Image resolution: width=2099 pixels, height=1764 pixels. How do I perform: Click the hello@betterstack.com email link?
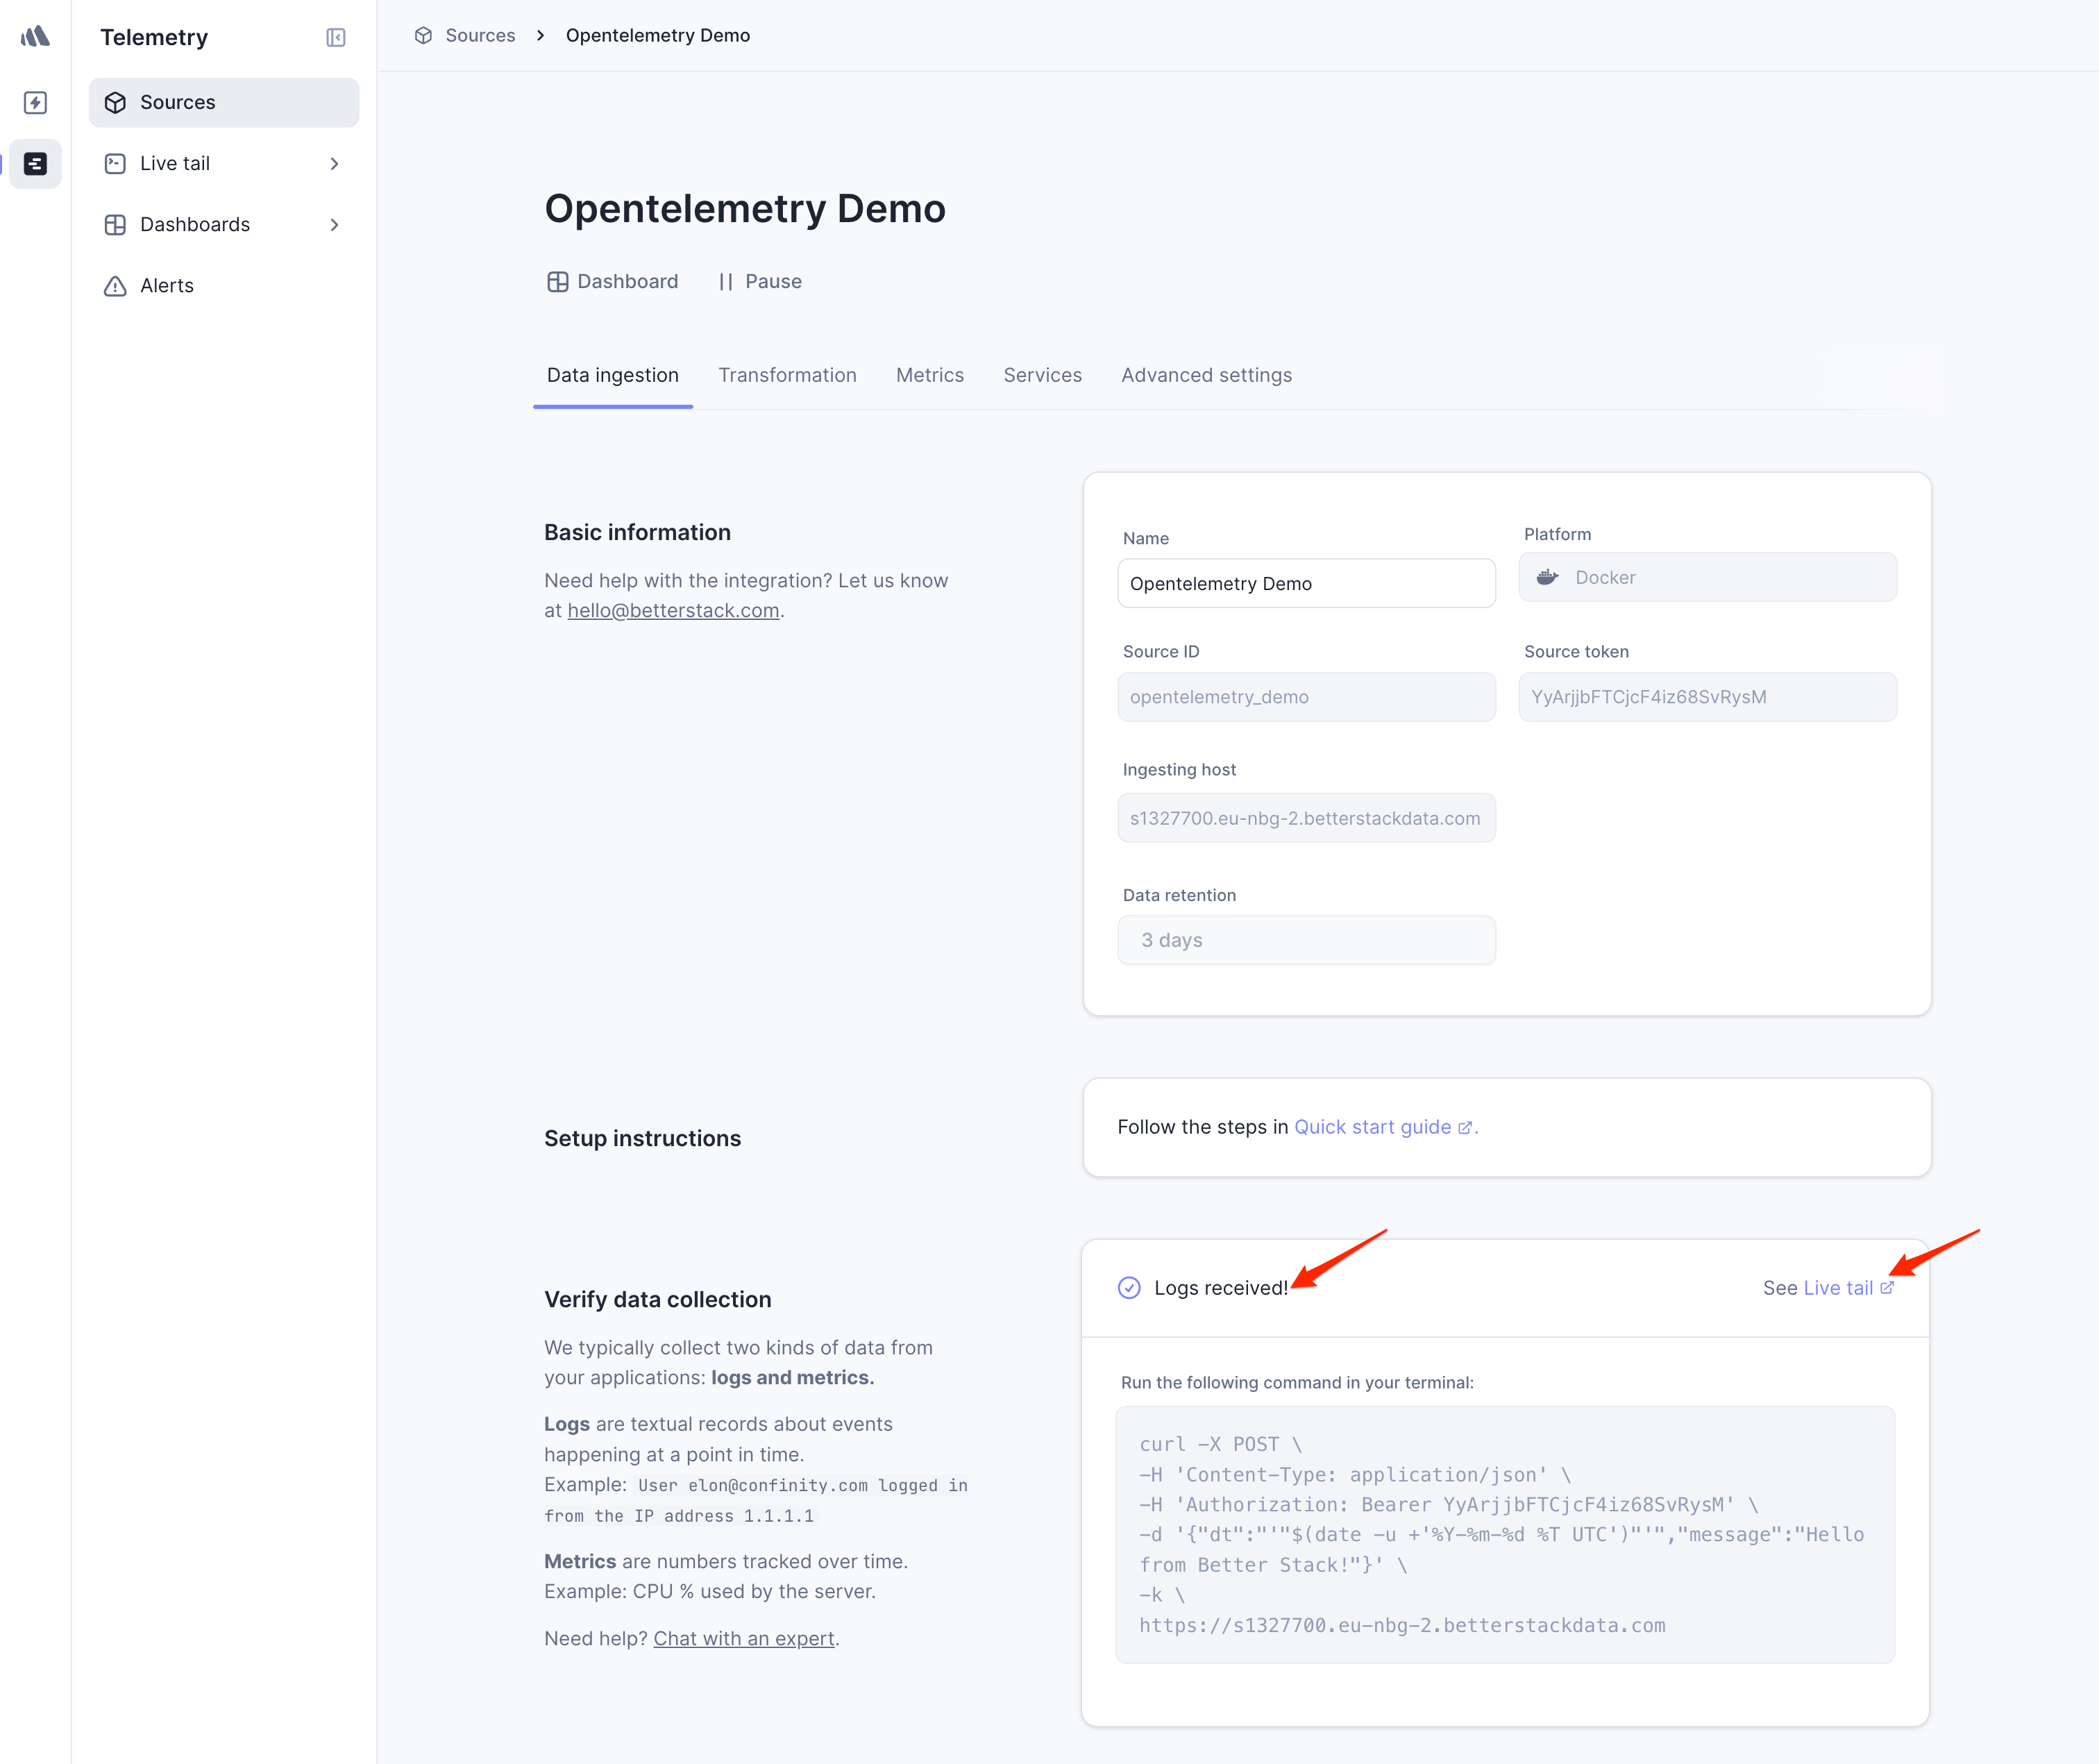[673, 610]
